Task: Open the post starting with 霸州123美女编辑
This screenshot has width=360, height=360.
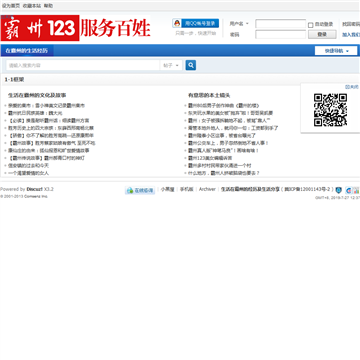Action: [210, 158]
